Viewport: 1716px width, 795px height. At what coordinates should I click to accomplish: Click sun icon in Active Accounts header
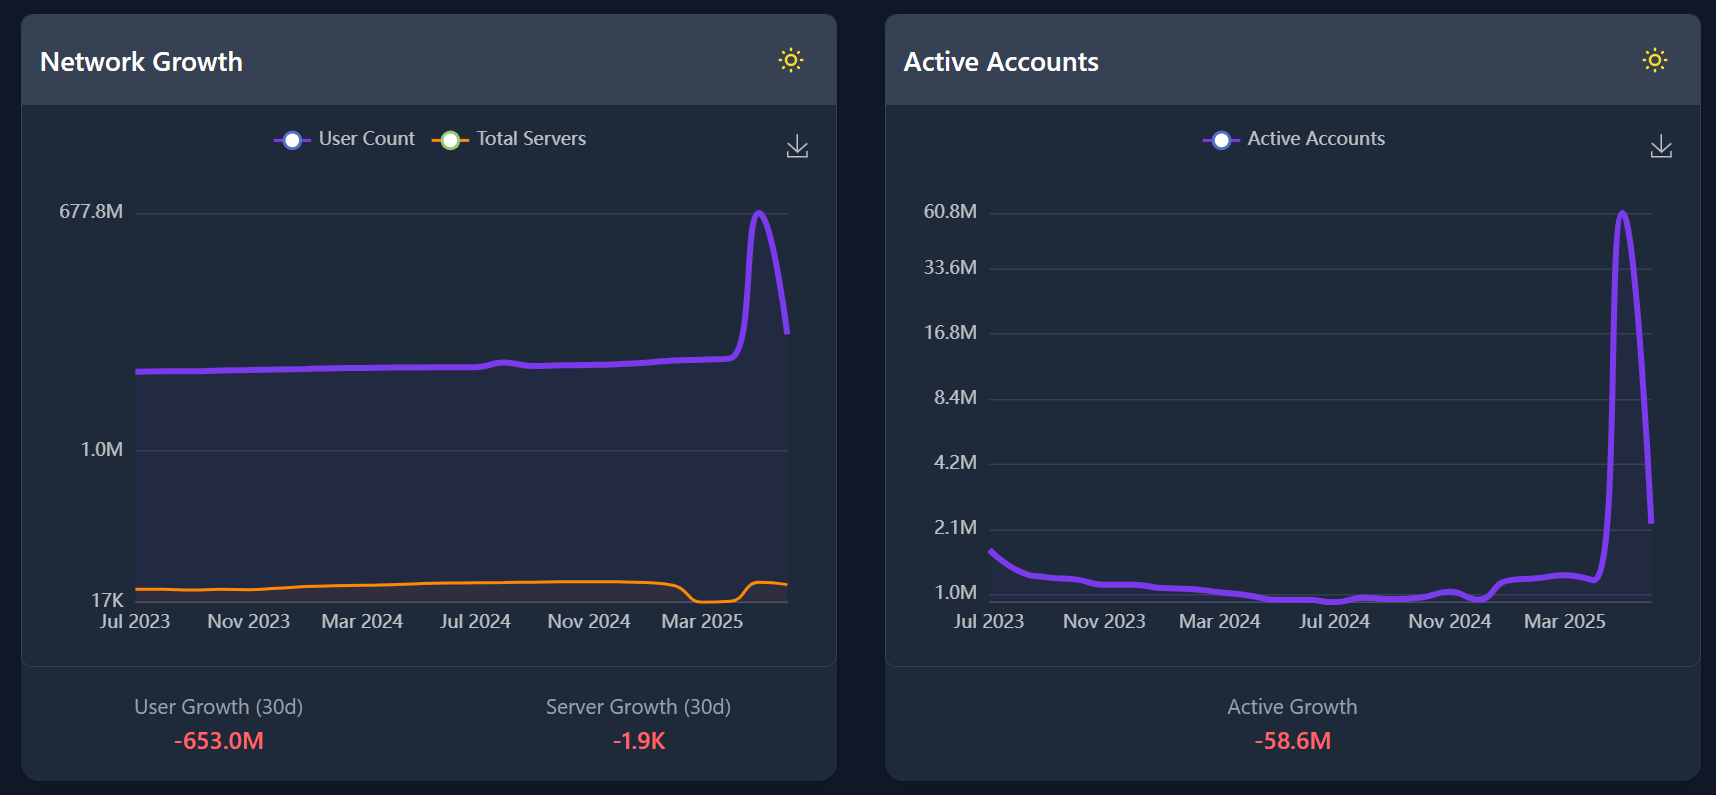click(x=1655, y=60)
